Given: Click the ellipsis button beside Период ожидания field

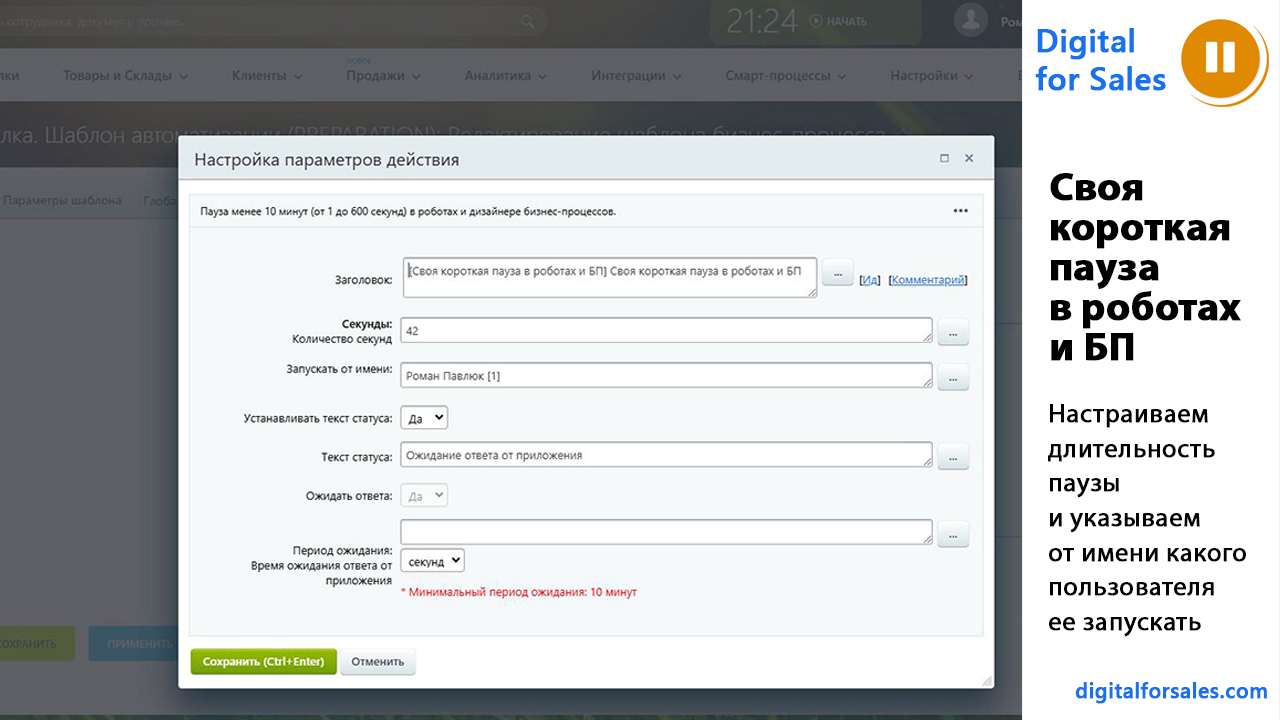Looking at the screenshot, I should click(x=953, y=534).
